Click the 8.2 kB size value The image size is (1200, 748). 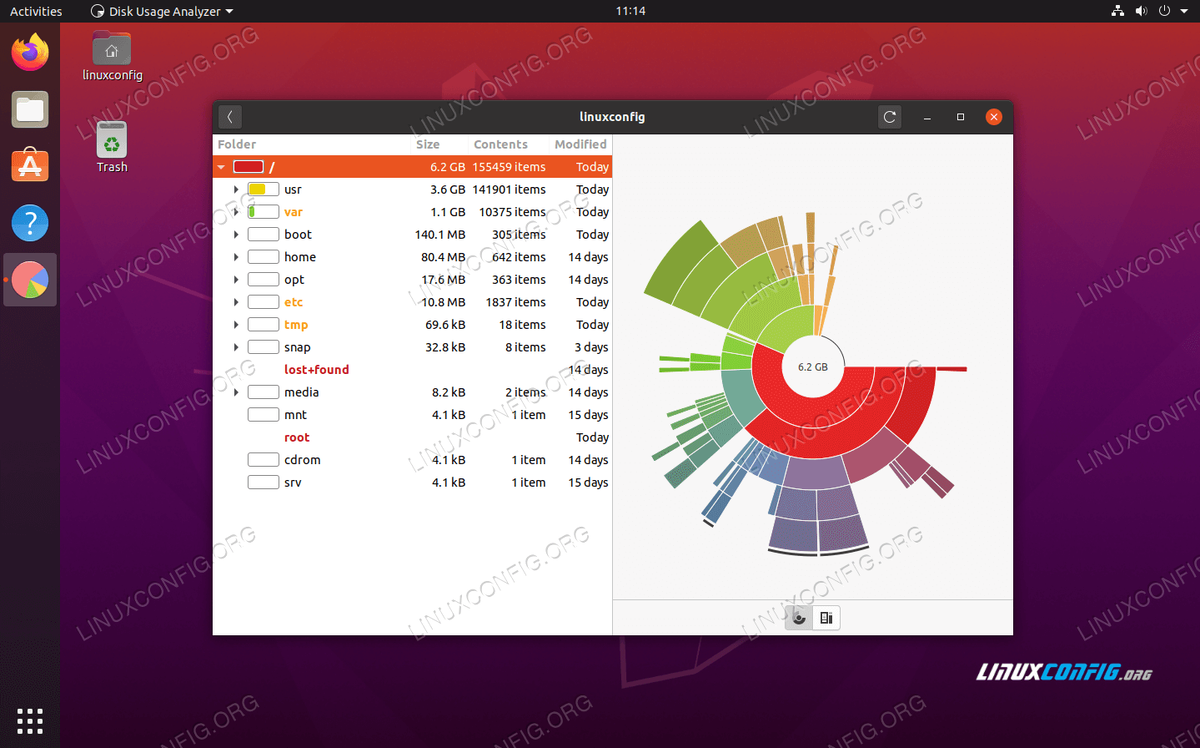pyautogui.click(x=448, y=392)
